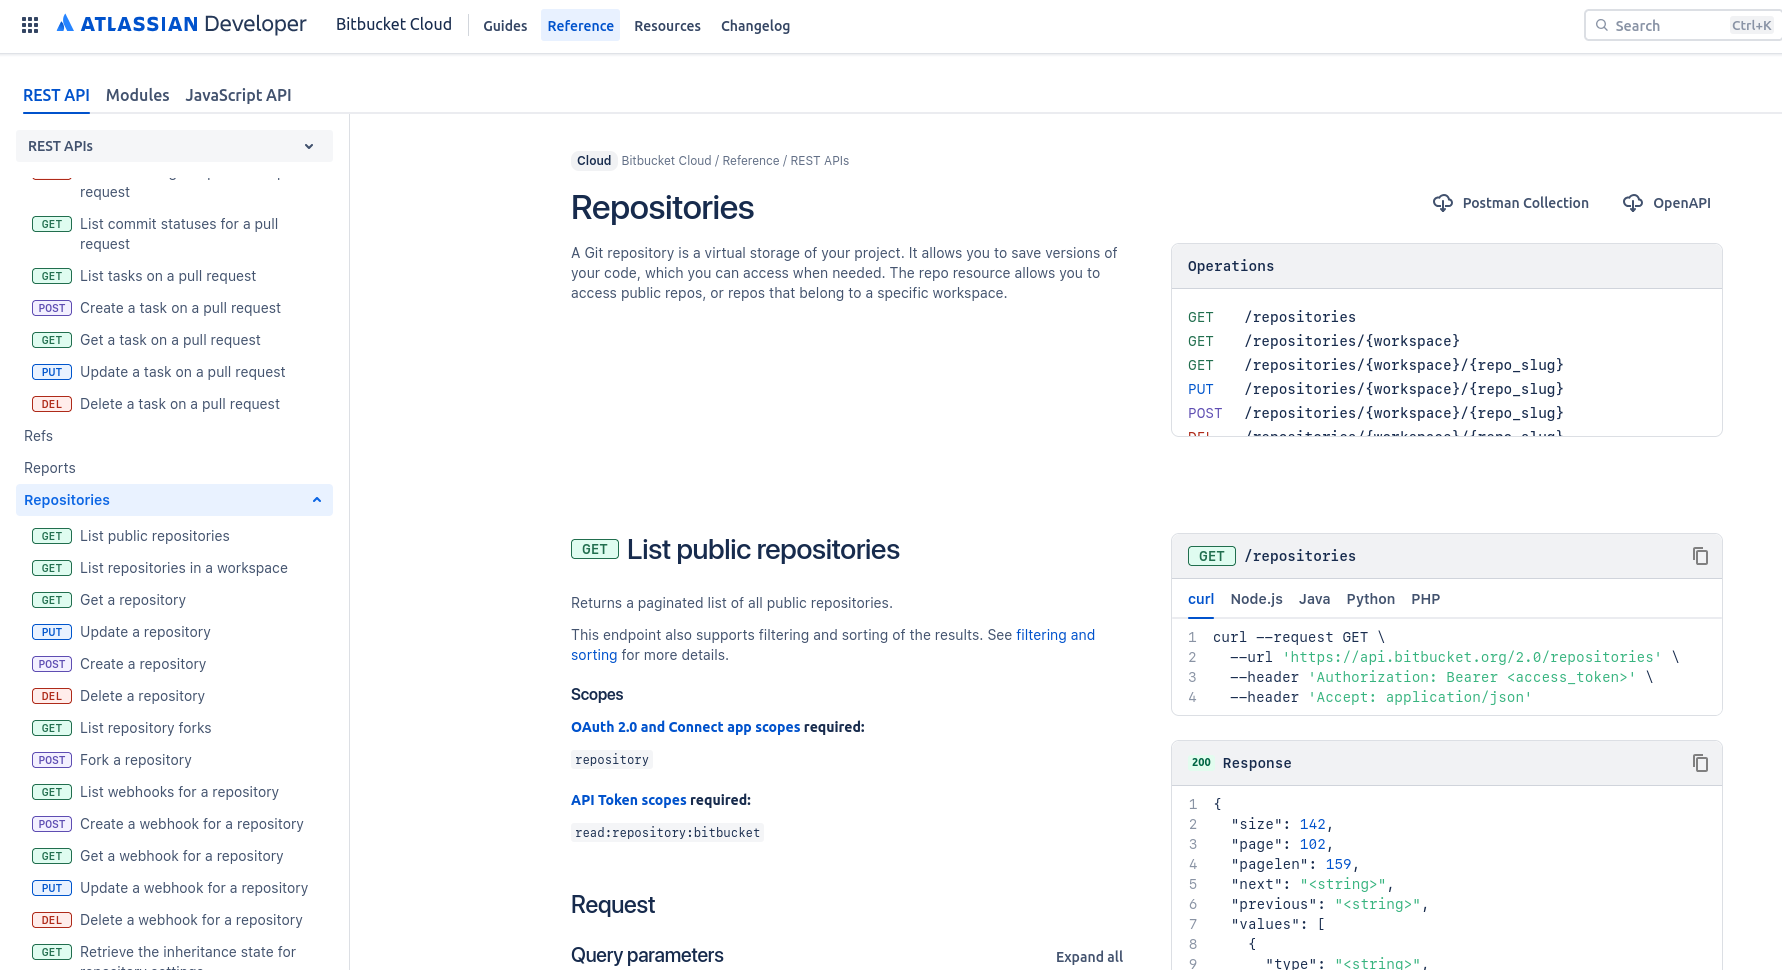Open Get a webhook for a repository
This screenshot has width=1782, height=970.
tap(181, 856)
